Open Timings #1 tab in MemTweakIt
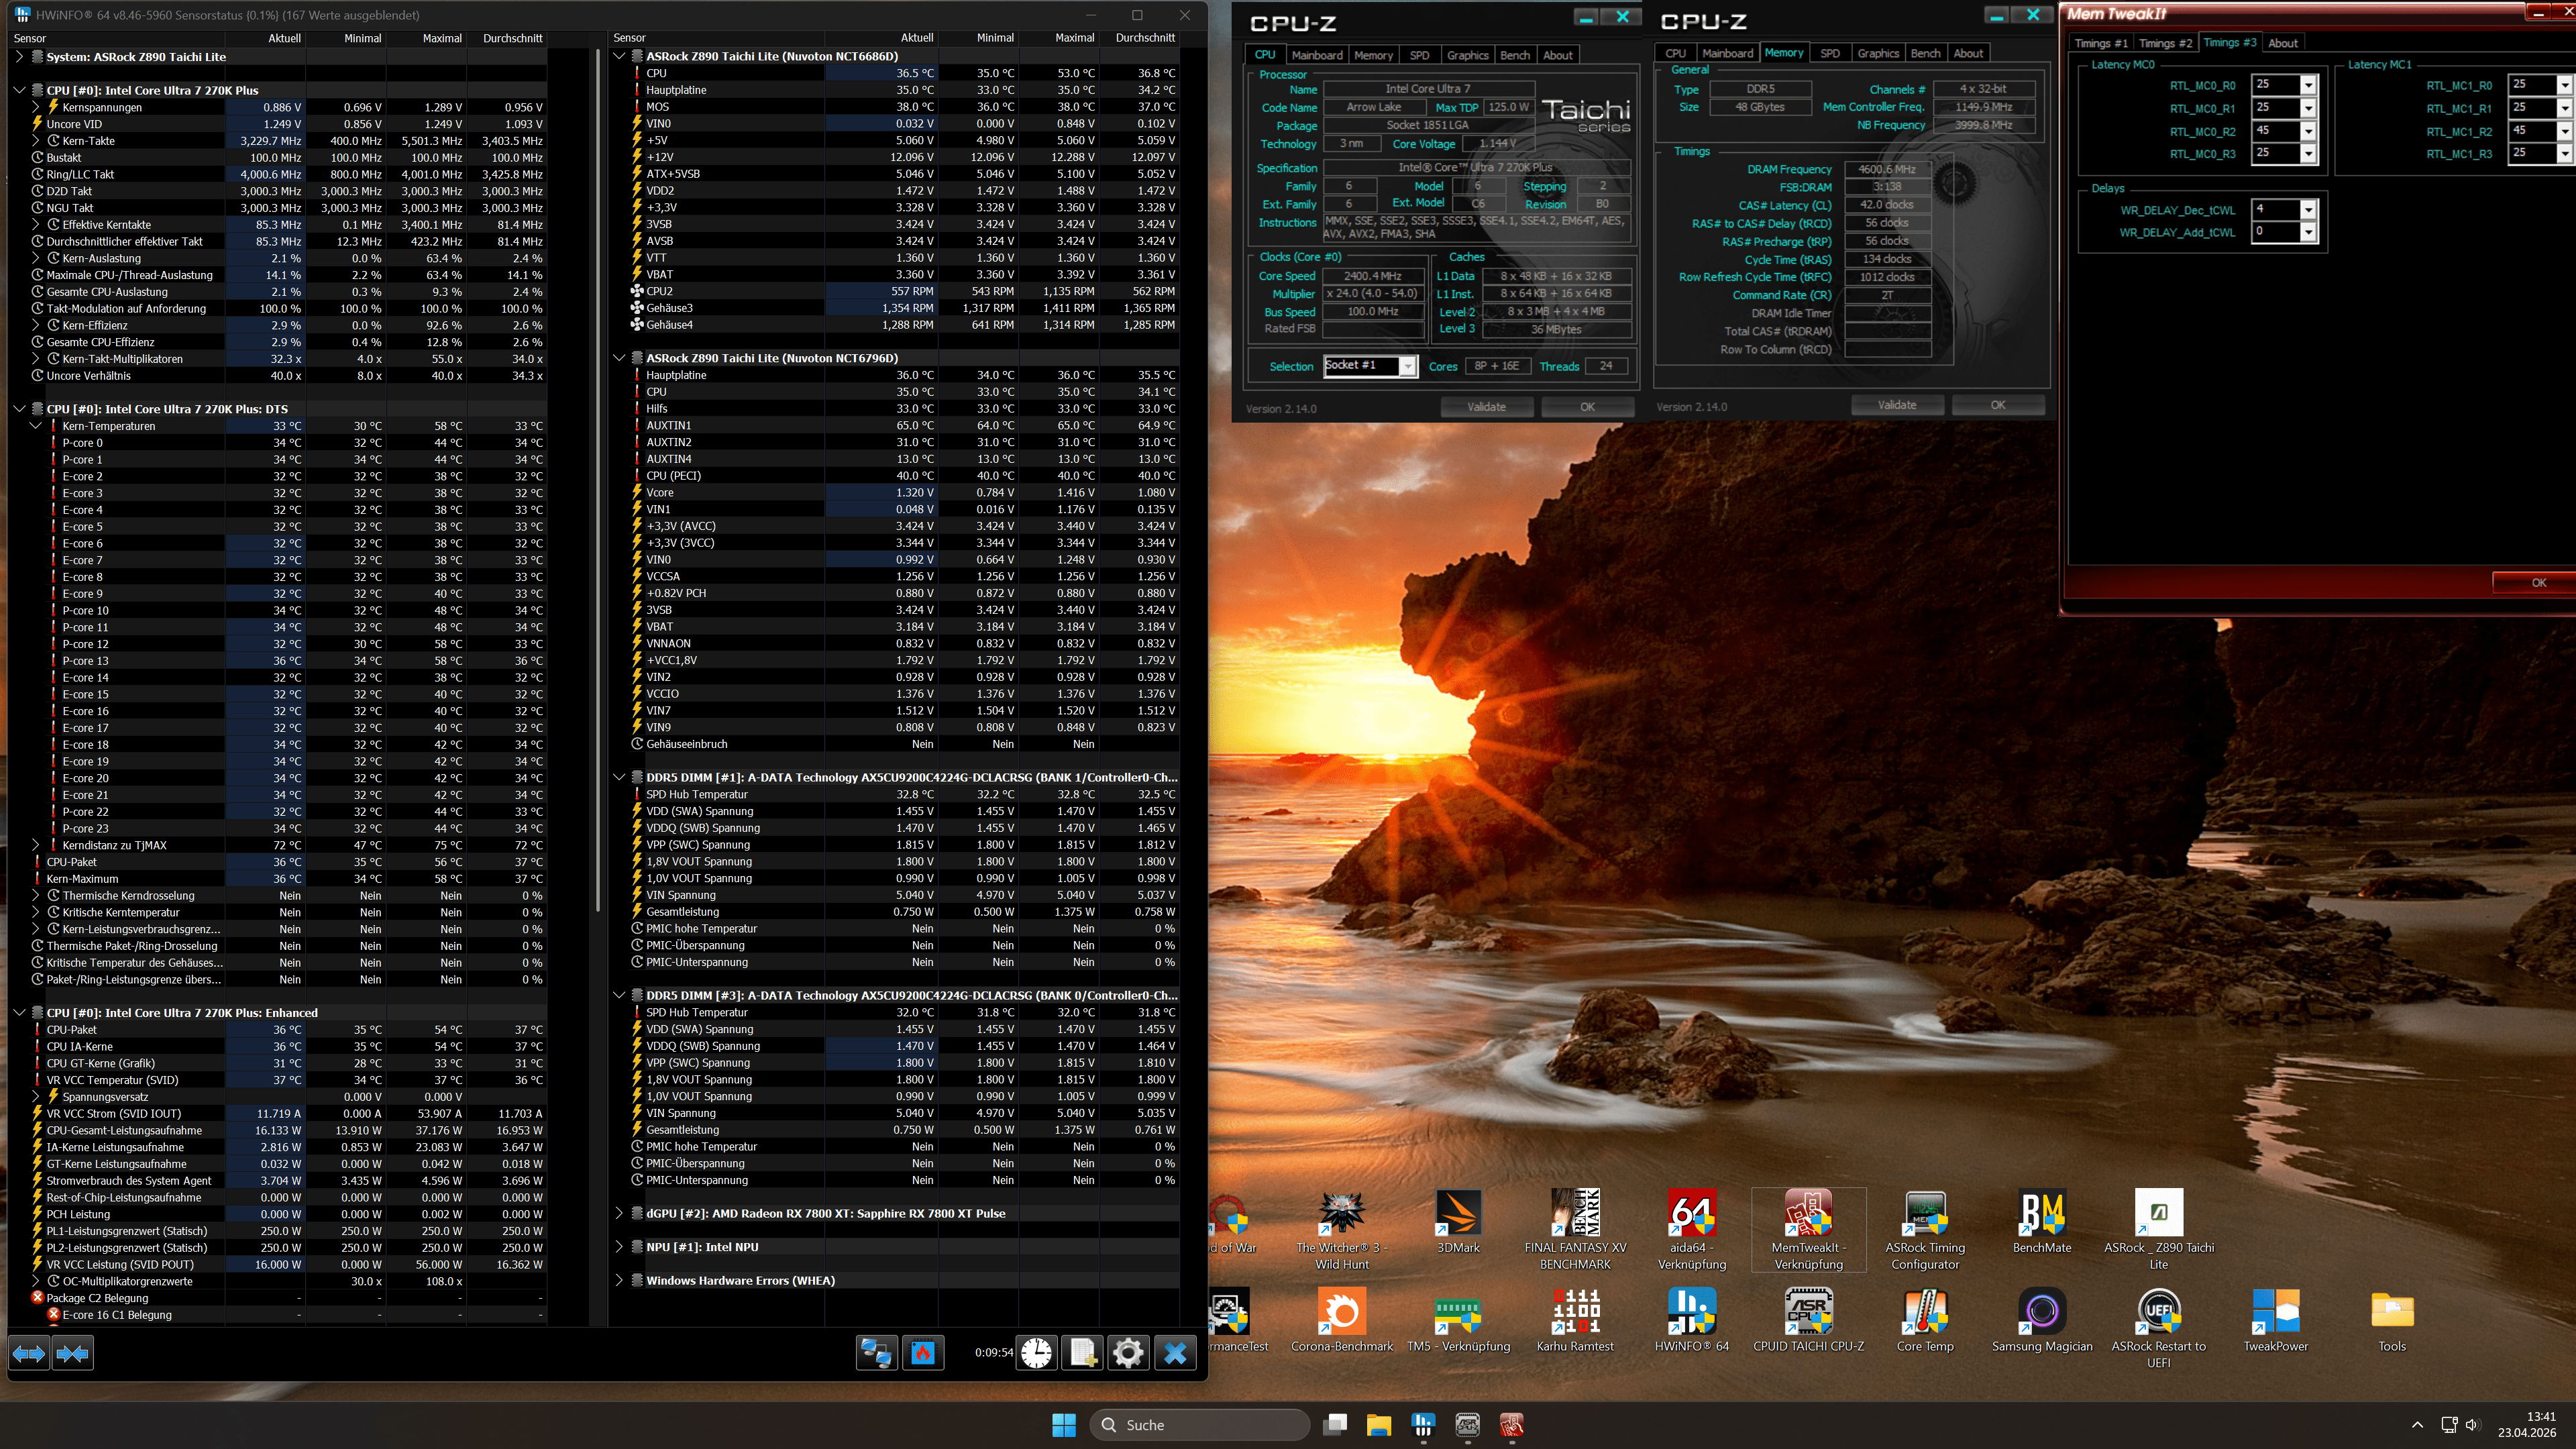Image resolution: width=2576 pixels, height=1449 pixels. pyautogui.click(x=2100, y=43)
